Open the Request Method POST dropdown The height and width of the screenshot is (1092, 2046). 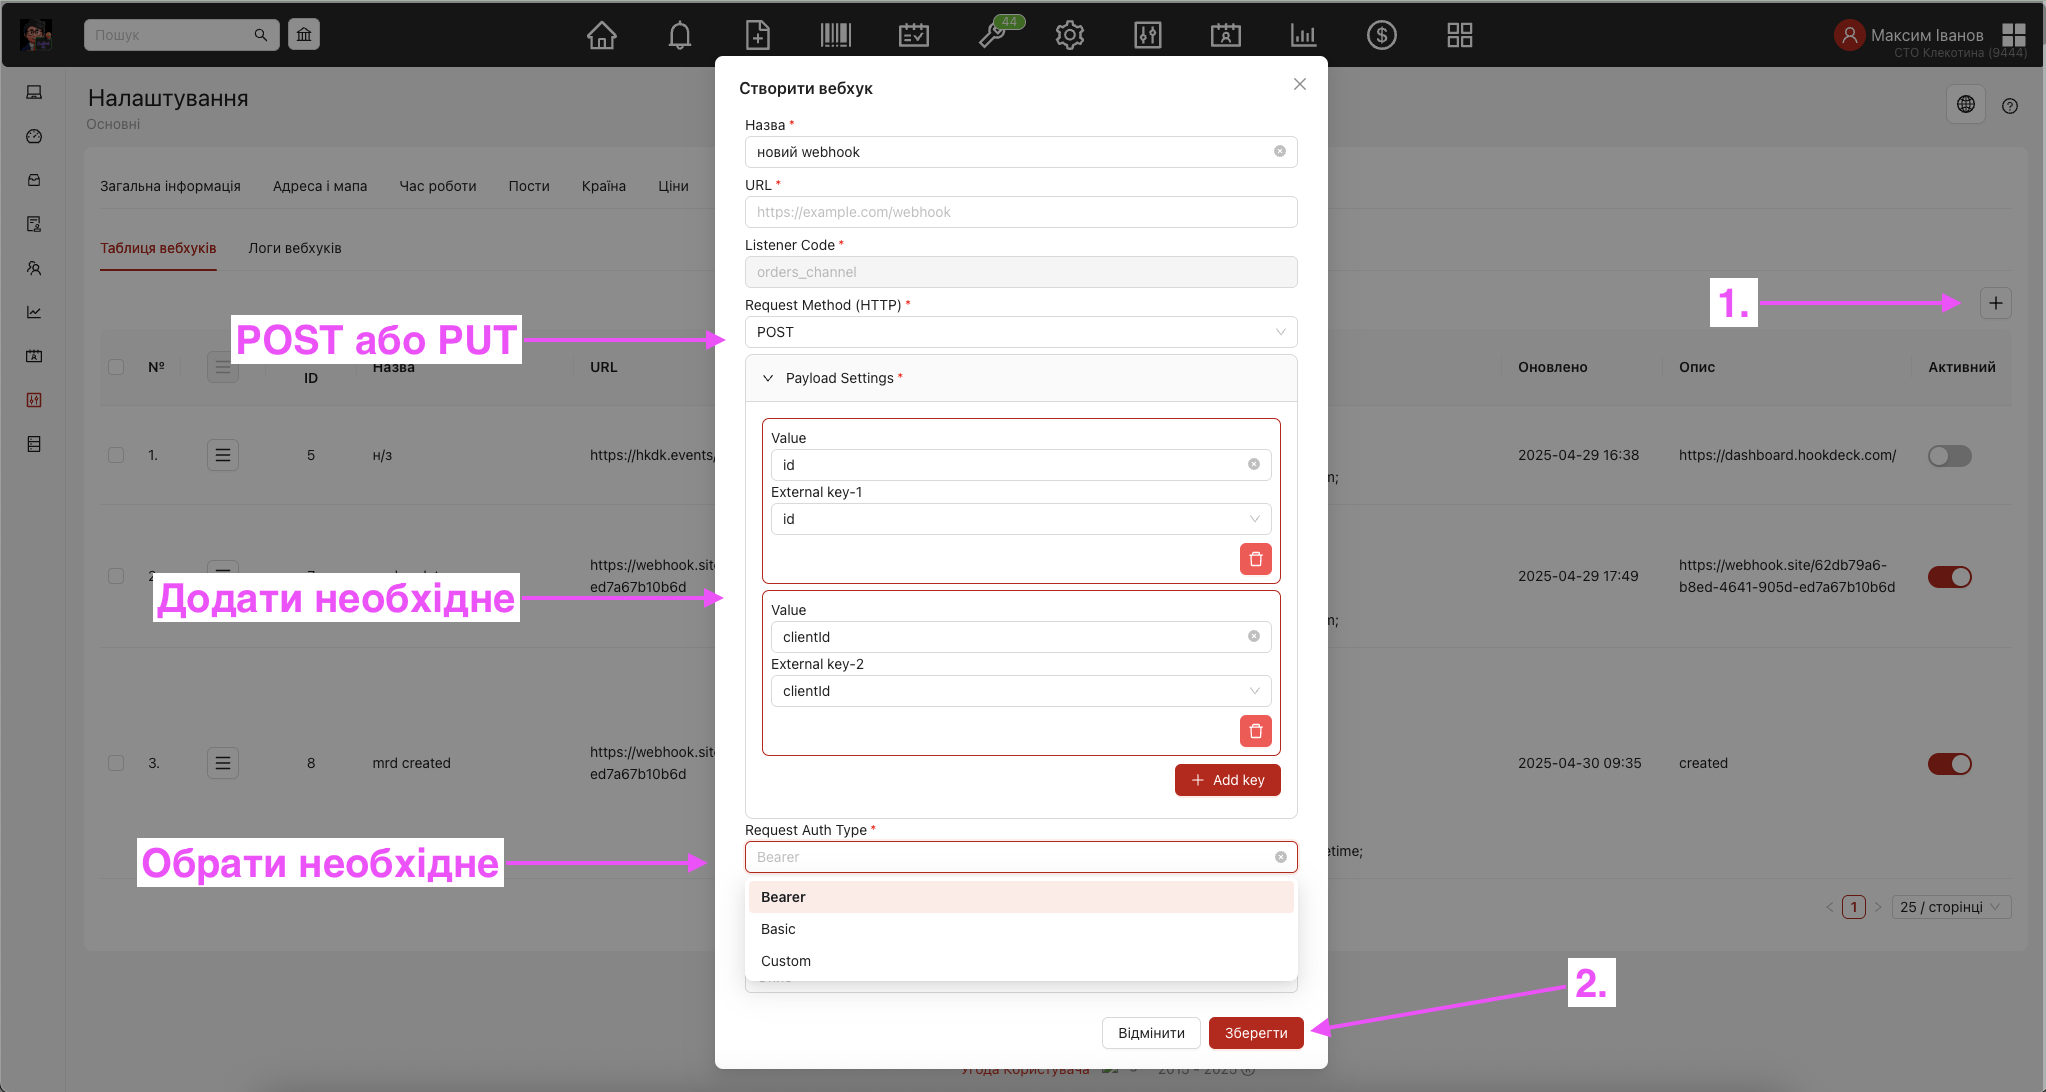coord(1020,332)
